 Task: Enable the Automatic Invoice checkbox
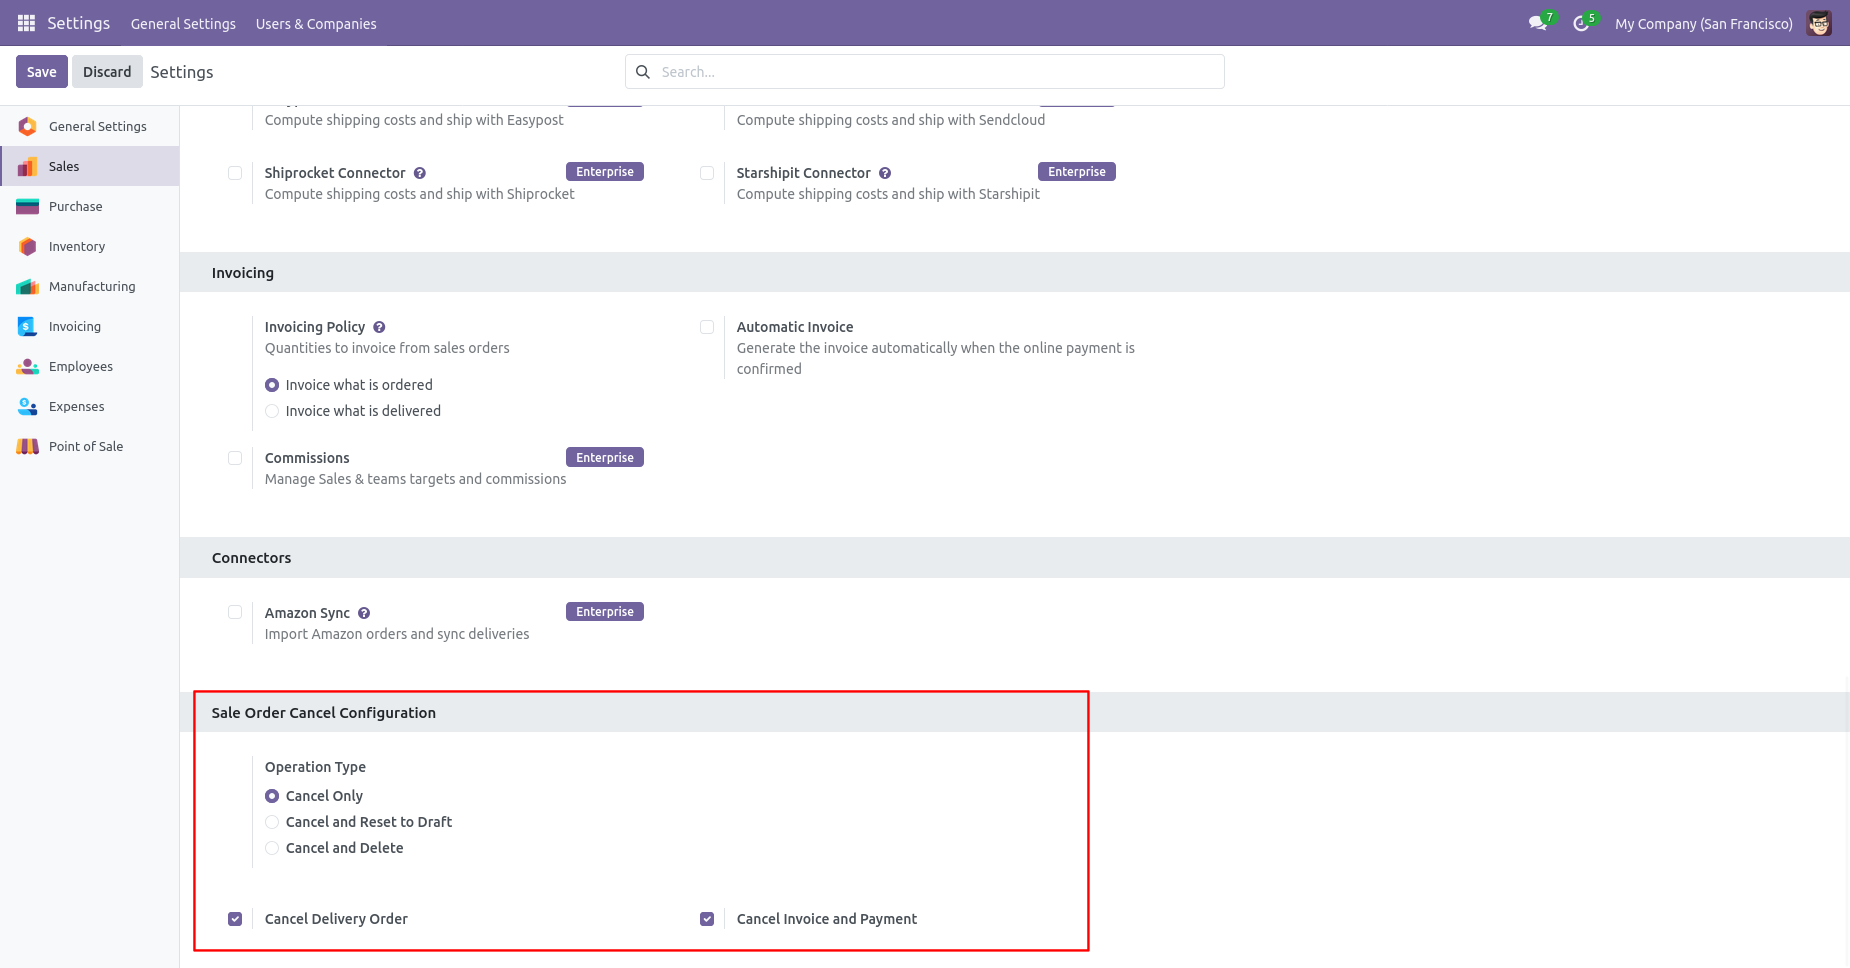[707, 327]
